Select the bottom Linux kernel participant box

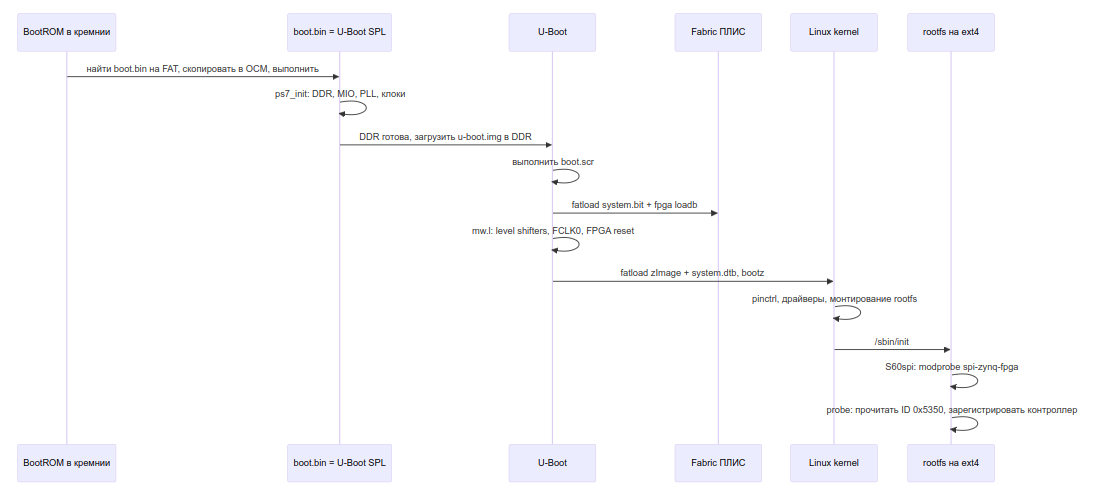833,463
